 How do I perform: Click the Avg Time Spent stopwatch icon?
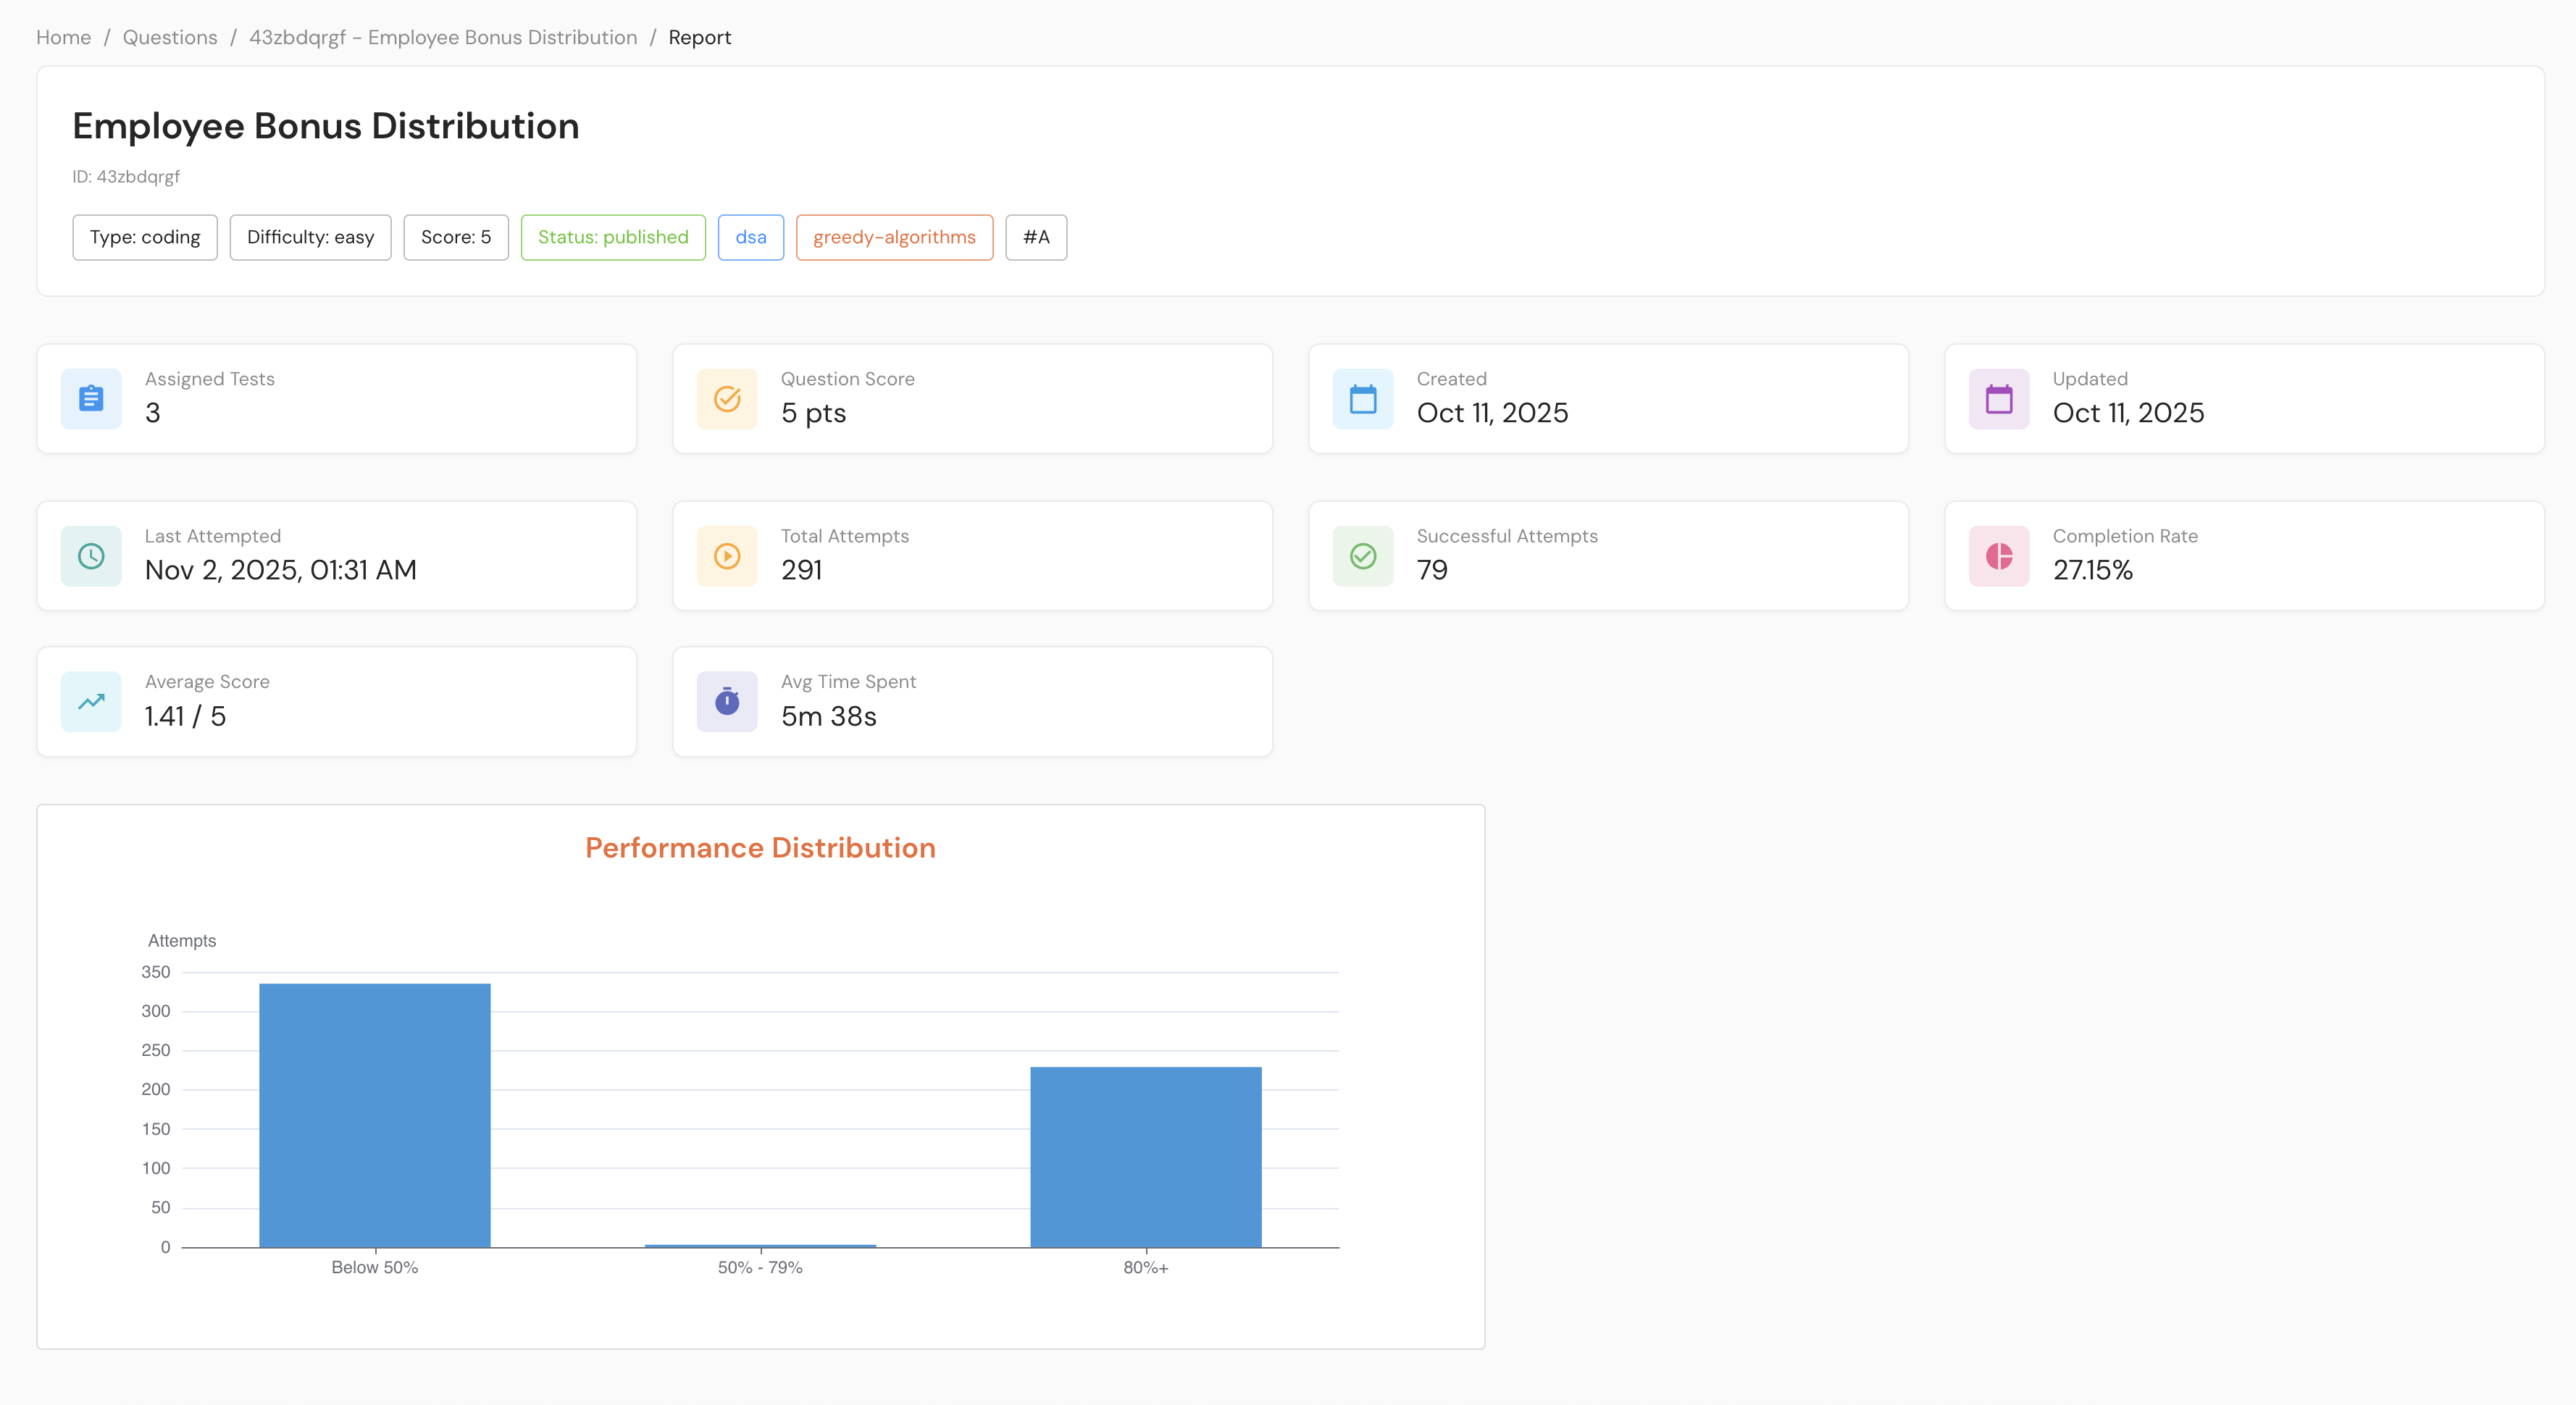[x=727, y=702]
